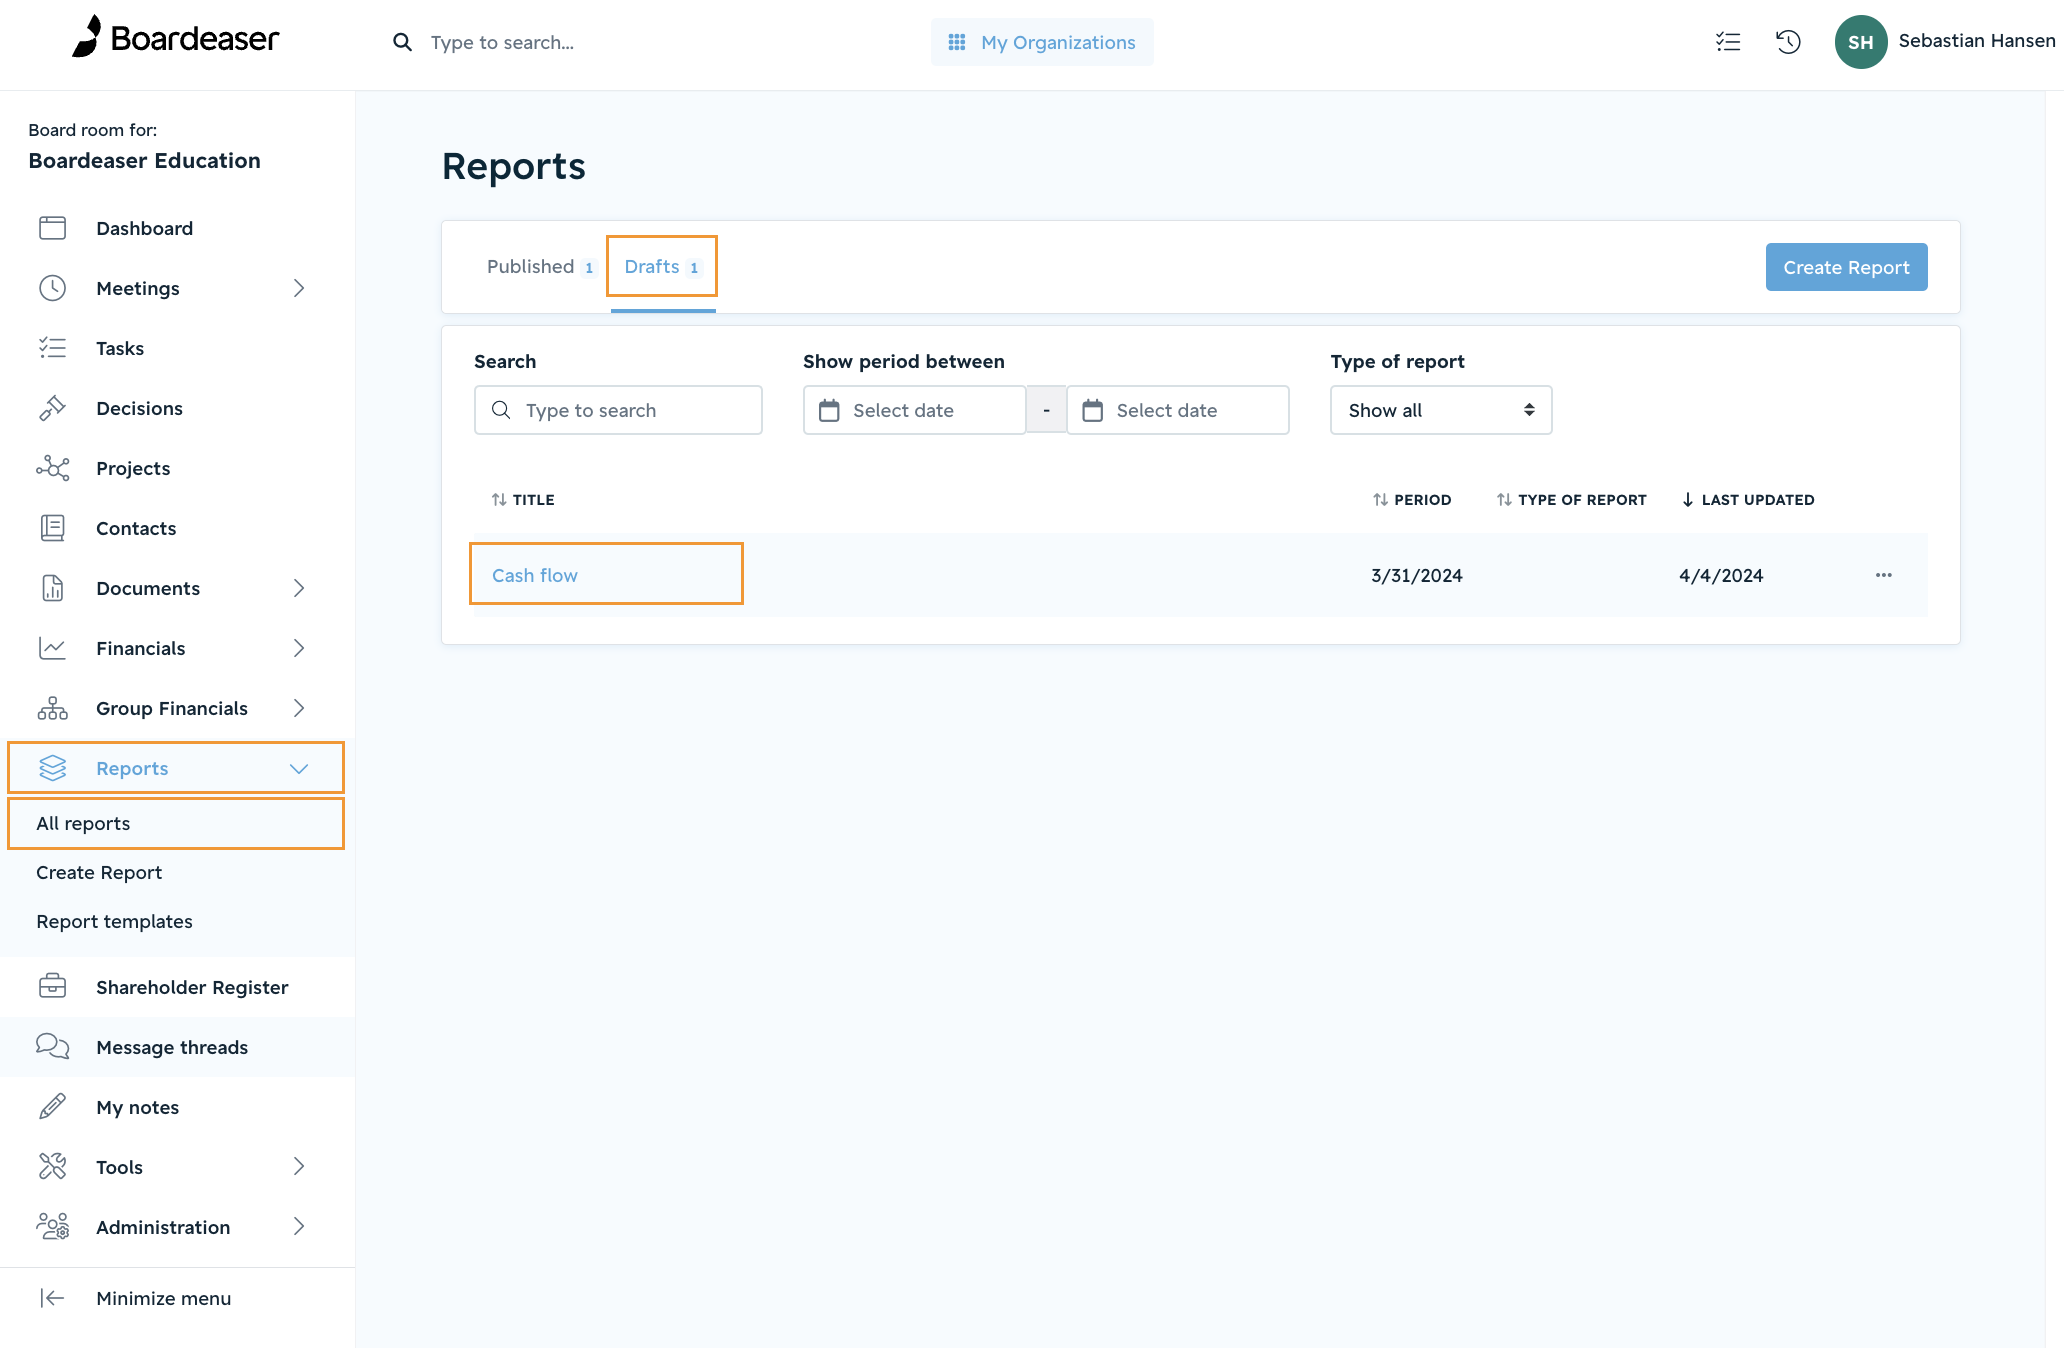Open the My Organizations switcher
The image size is (2064, 1348).
pos(1042,42)
